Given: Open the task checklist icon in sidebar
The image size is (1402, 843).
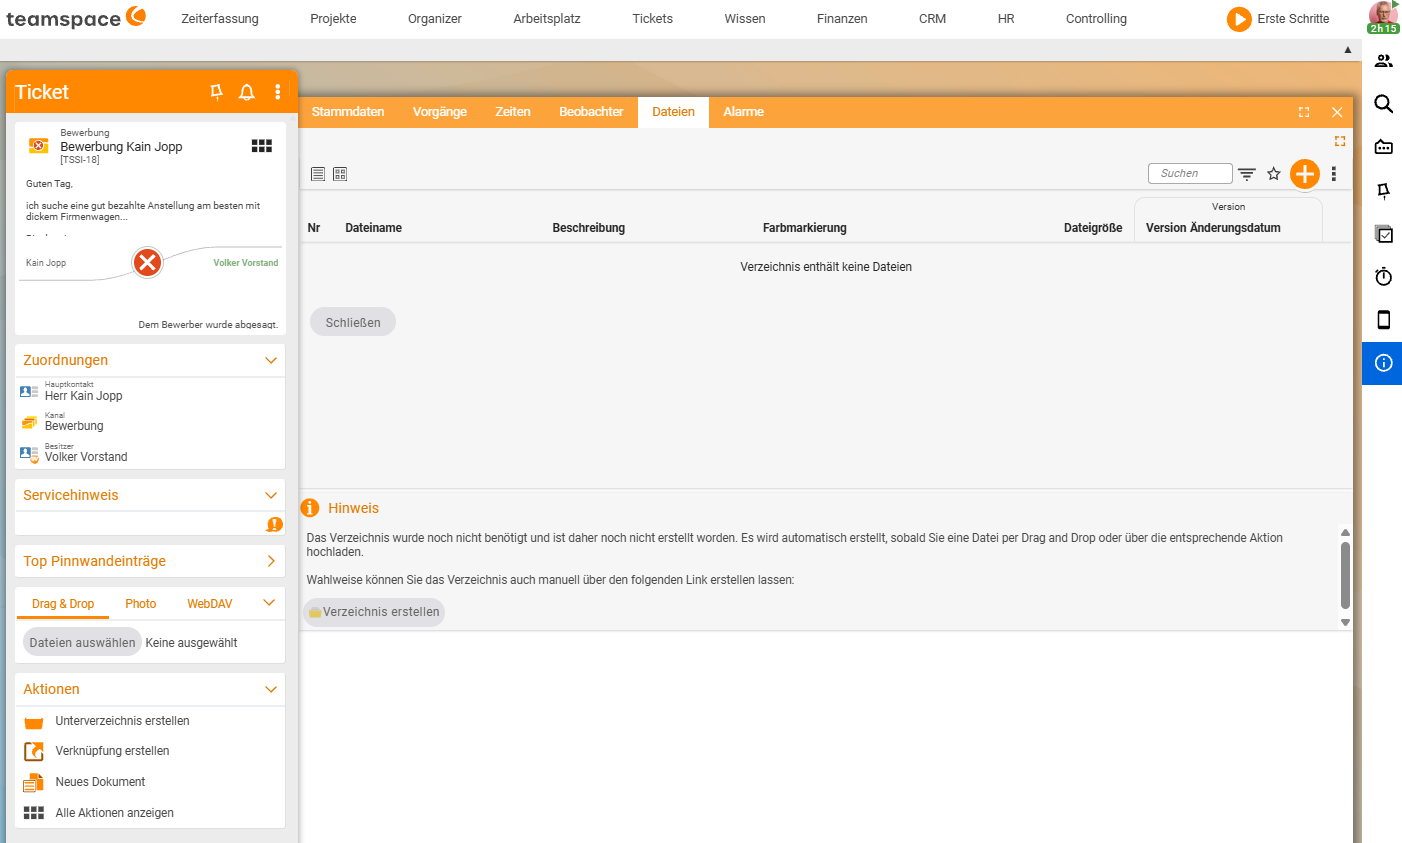Looking at the screenshot, I should click(1384, 234).
